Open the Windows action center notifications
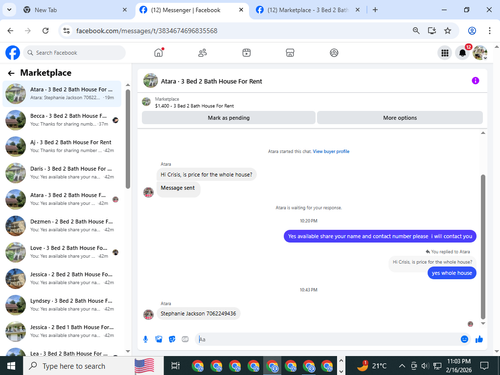The width and height of the screenshot is (500, 375). (484, 366)
